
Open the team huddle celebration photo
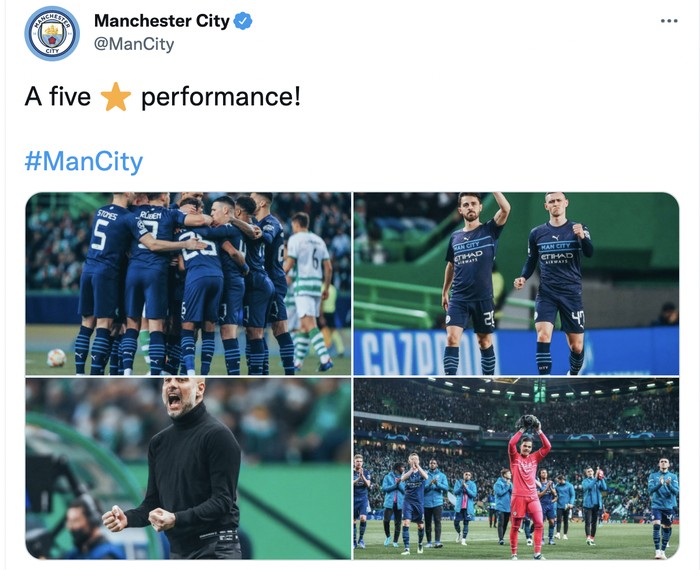coord(188,284)
